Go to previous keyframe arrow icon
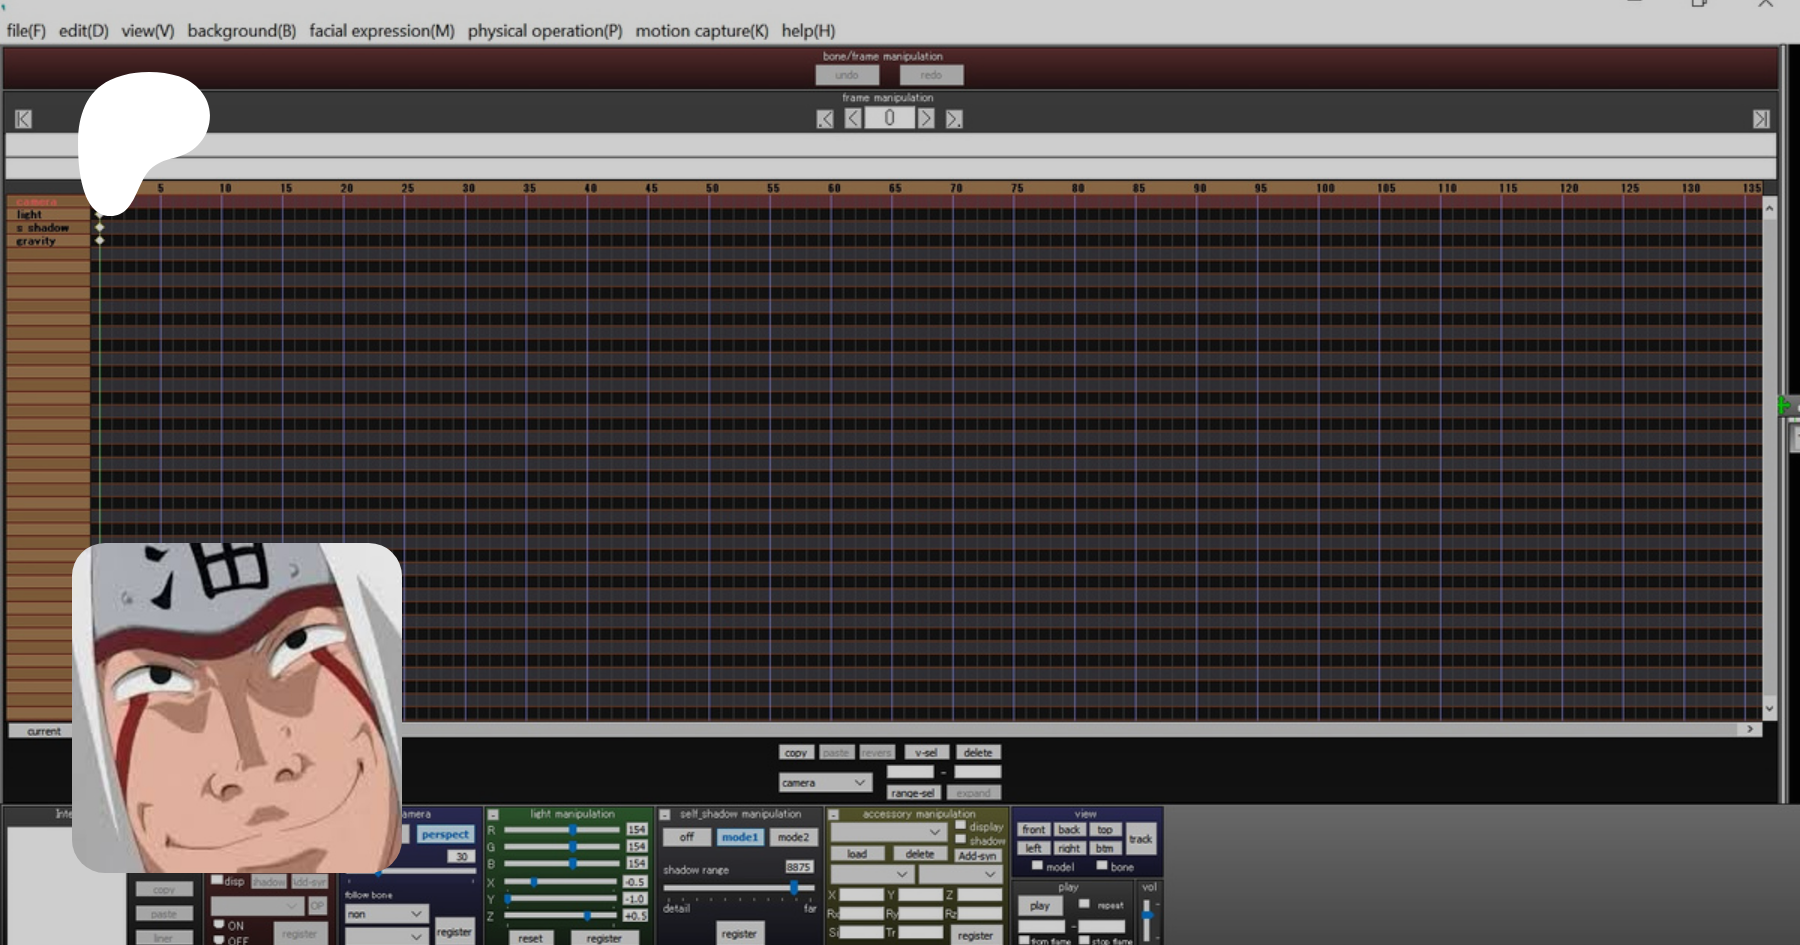Image resolution: width=1800 pixels, height=945 pixels. pos(825,119)
